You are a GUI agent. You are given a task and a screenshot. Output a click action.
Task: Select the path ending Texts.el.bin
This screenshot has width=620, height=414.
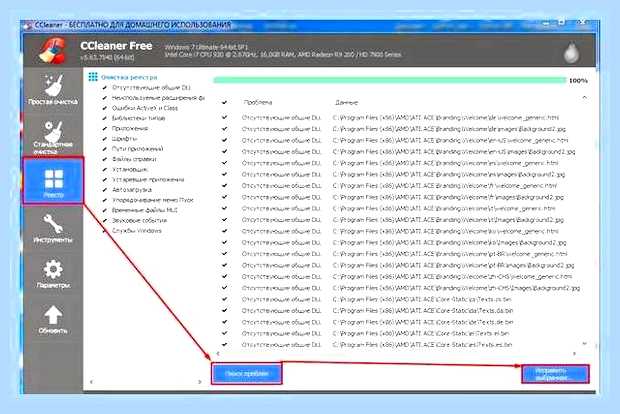421,333
